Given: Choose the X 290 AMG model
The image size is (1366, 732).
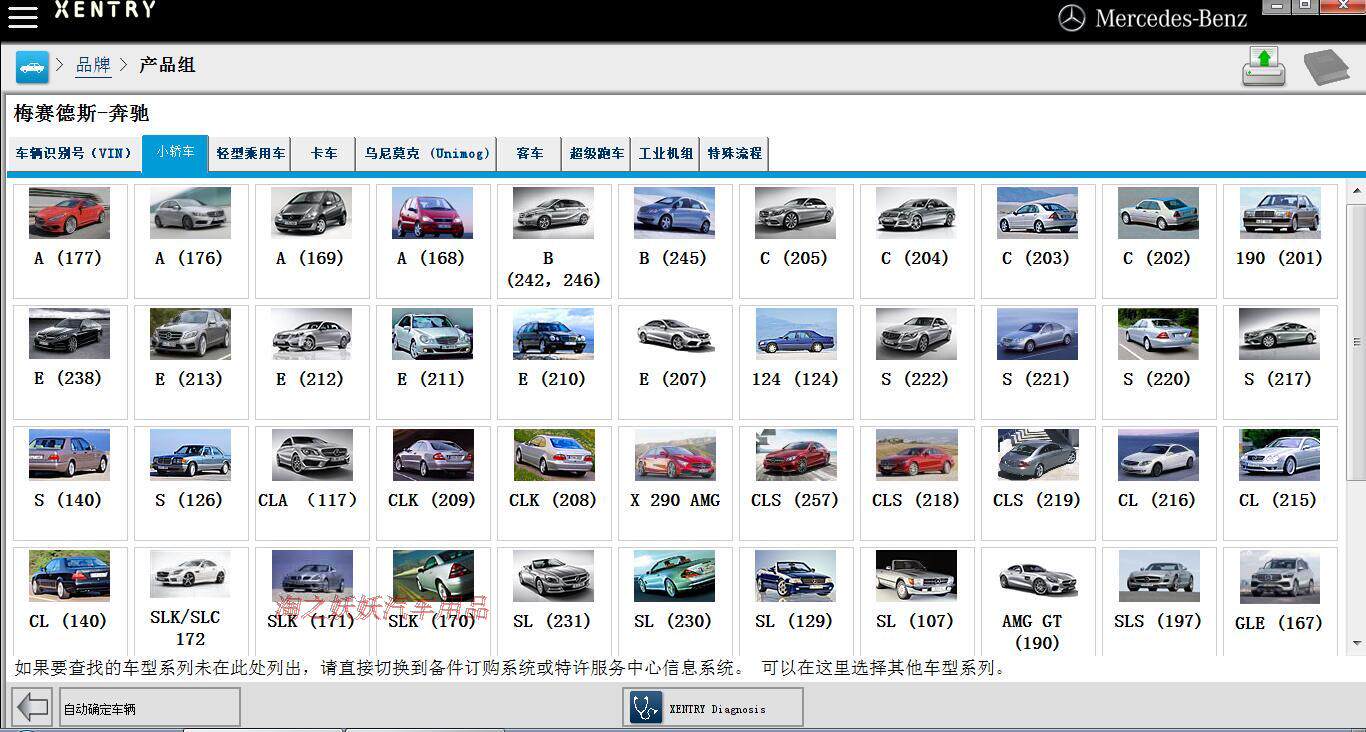Looking at the screenshot, I should [x=675, y=483].
